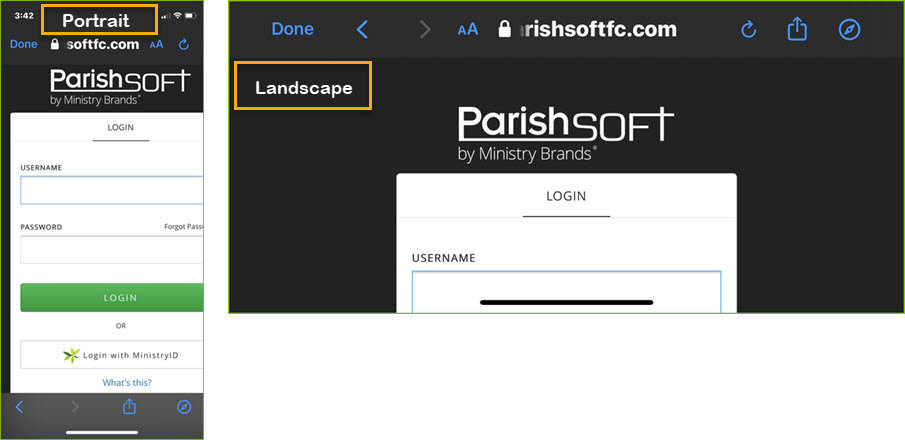Viewport: 905px width, 440px height.
Task: Tap the battery icon in the status bar
Action: 190,16
